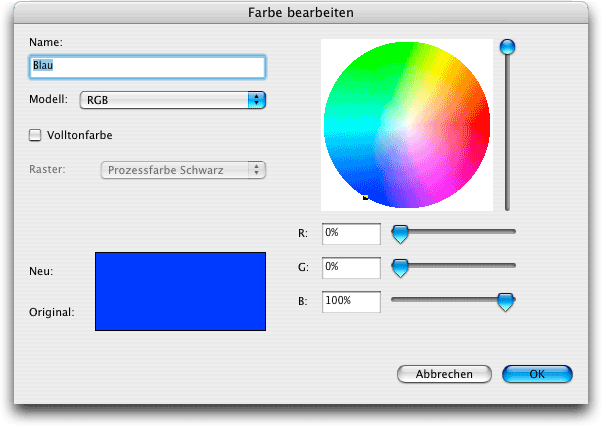Click the color wheel picker
602x427 pixels.
click(407, 125)
